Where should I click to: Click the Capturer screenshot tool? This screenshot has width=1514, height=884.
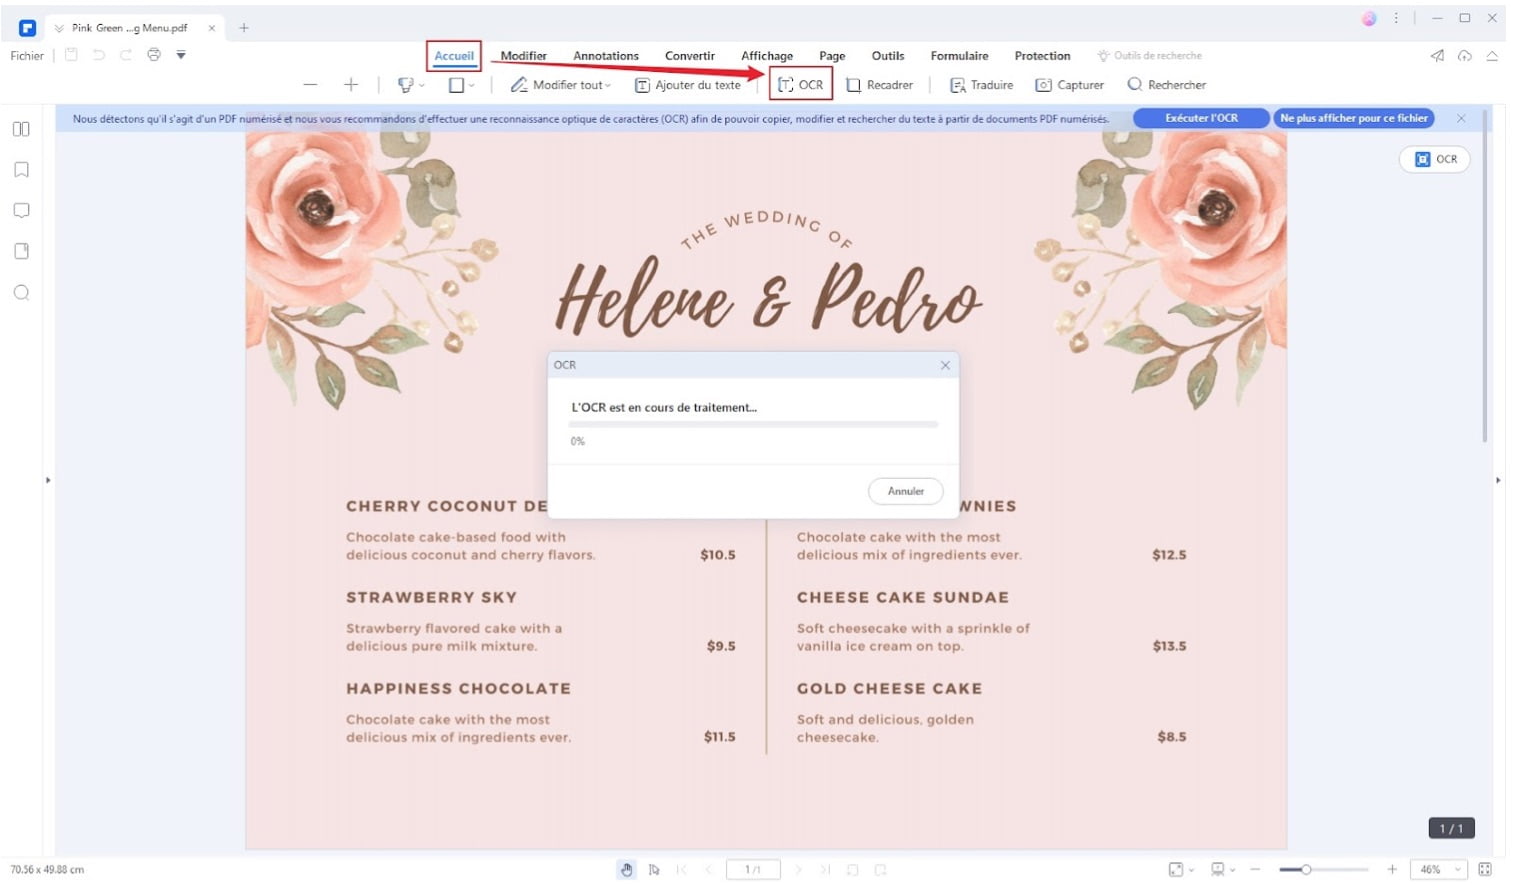[1069, 85]
